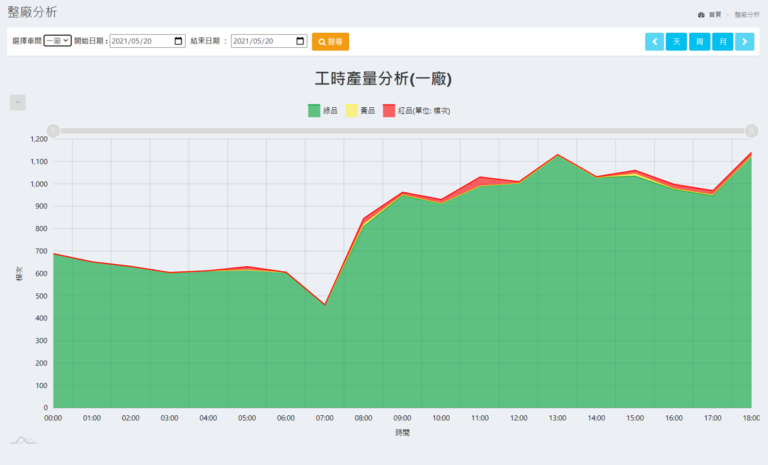The image size is (768, 465).
Task: Switch to 月 month view
Action: 722,42
